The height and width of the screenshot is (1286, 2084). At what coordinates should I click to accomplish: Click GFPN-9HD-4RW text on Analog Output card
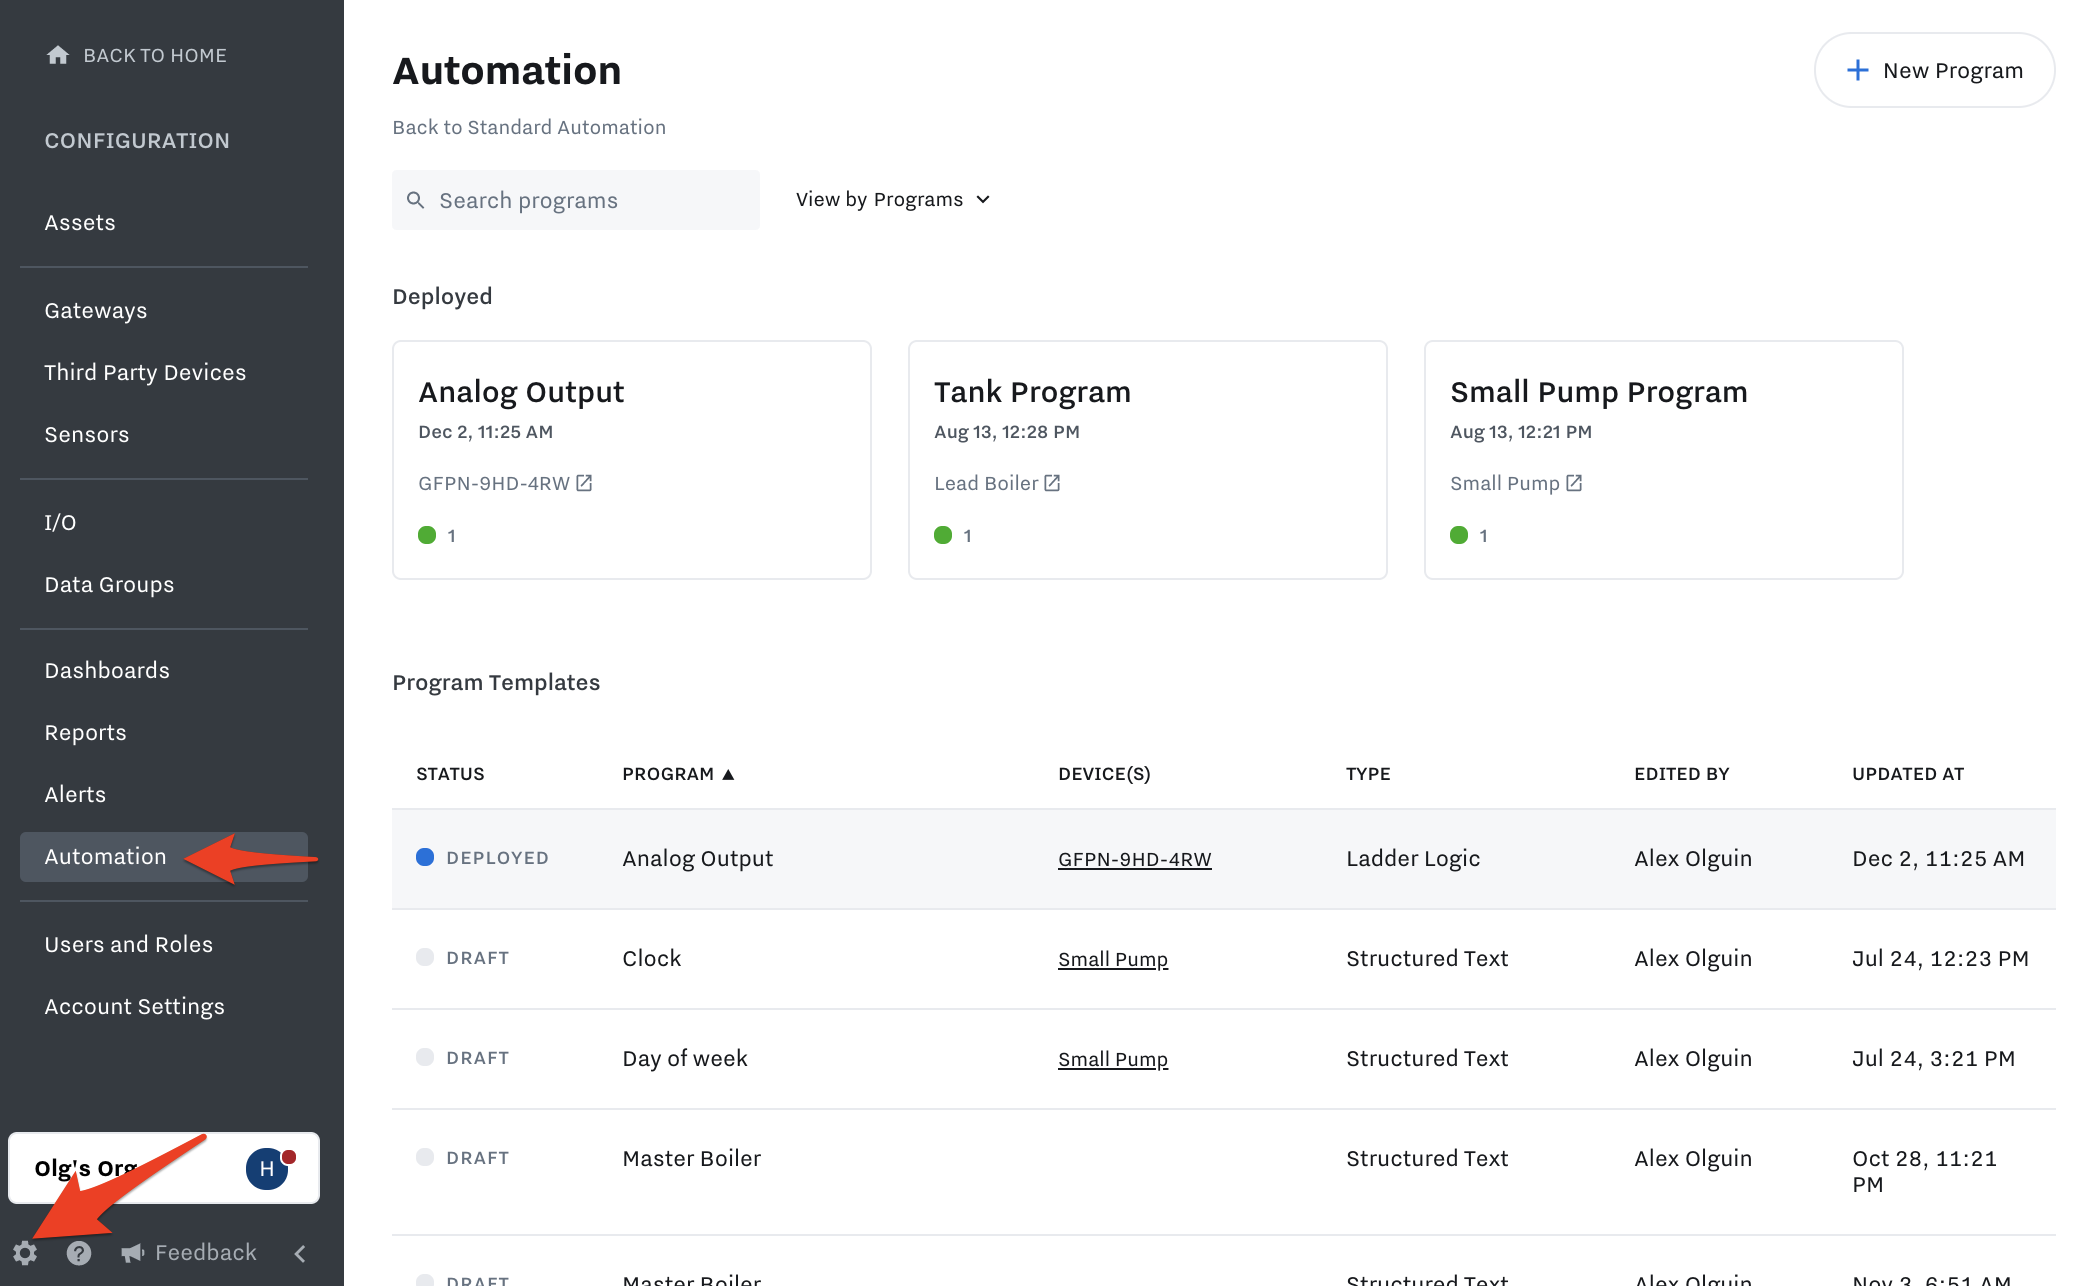[x=494, y=483]
